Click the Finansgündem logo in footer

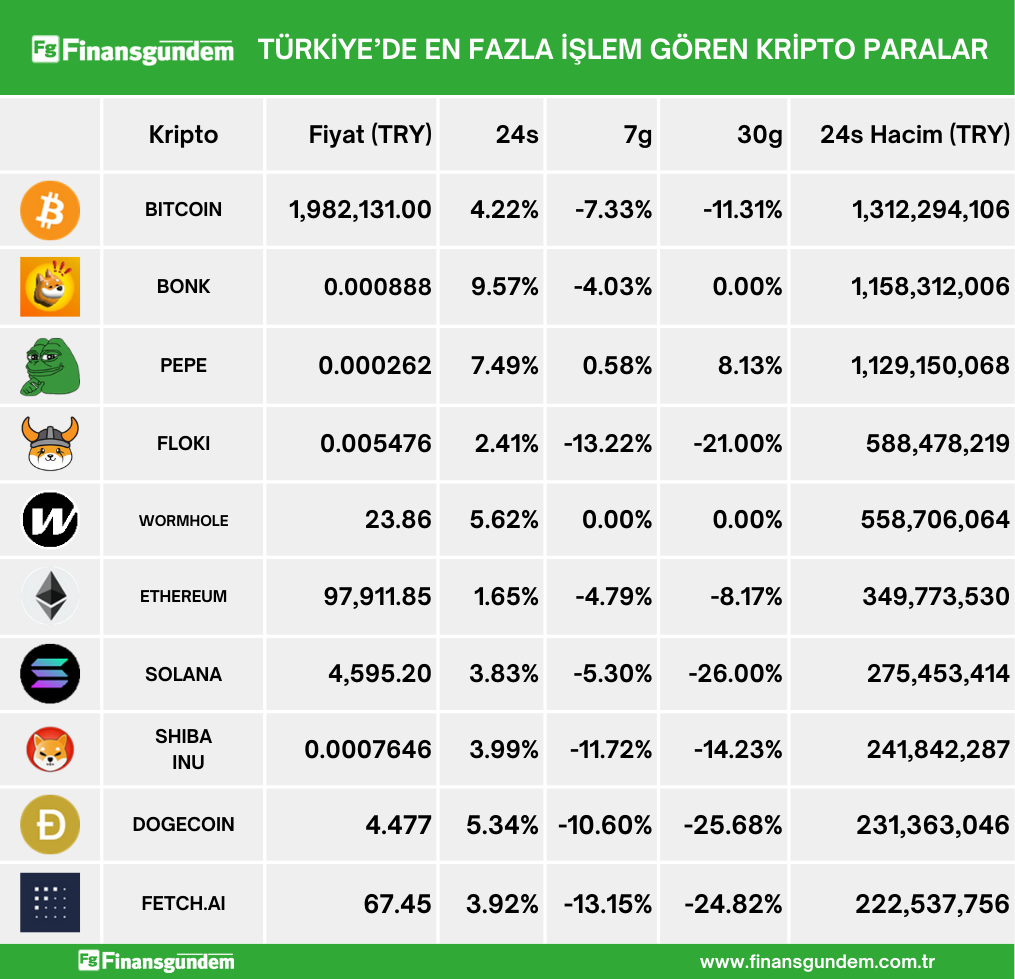pos(157,962)
